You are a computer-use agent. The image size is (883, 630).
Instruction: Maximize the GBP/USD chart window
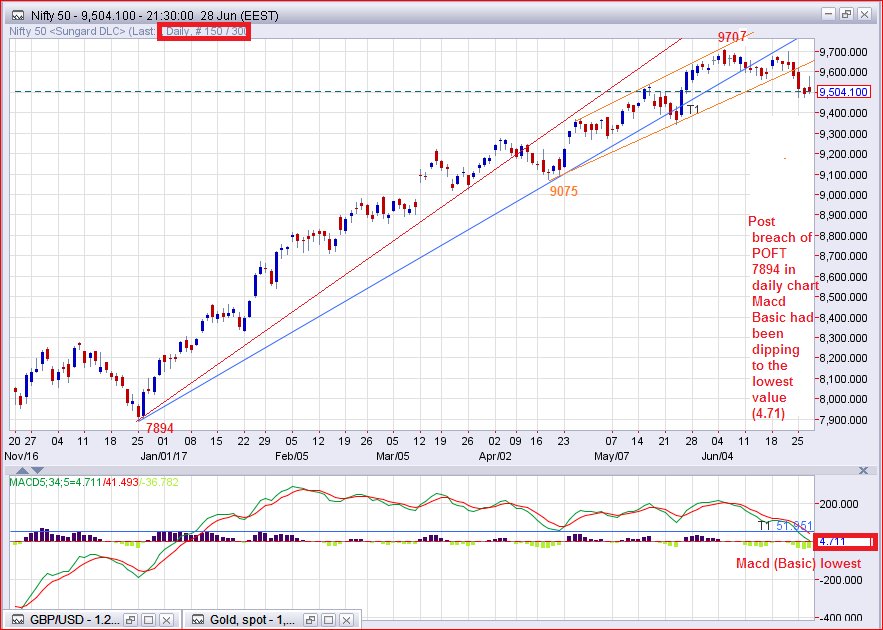pyautogui.click(x=149, y=620)
